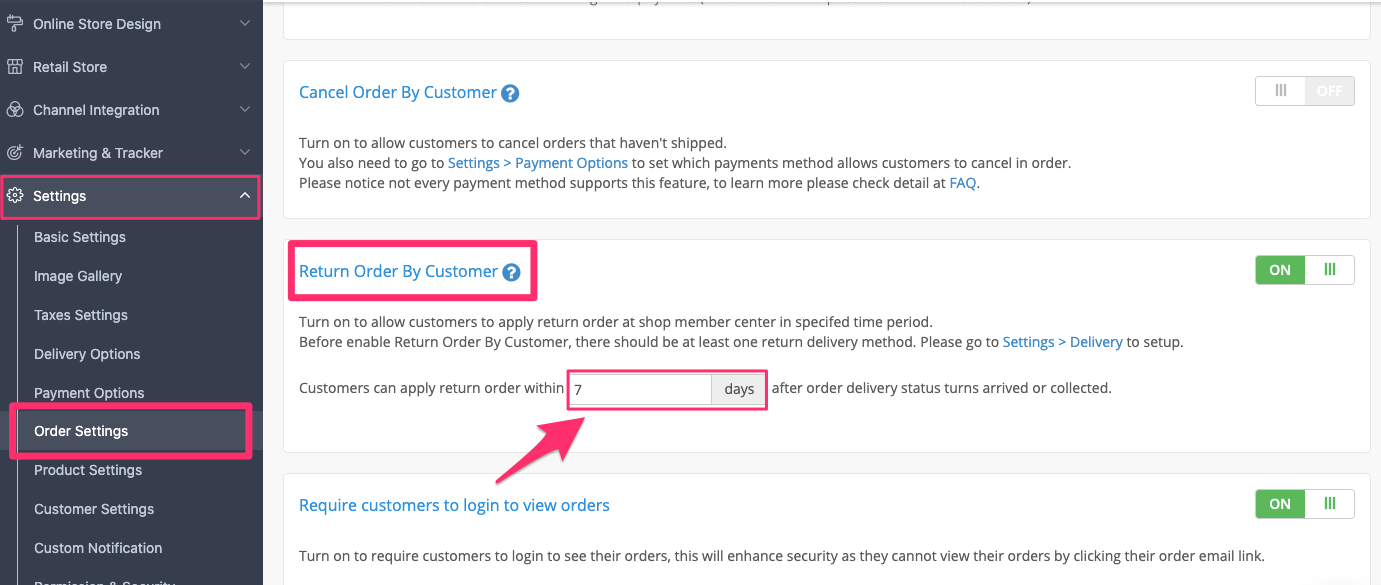Open help for Return Order By Customer
1381x585 pixels.
coord(511,272)
